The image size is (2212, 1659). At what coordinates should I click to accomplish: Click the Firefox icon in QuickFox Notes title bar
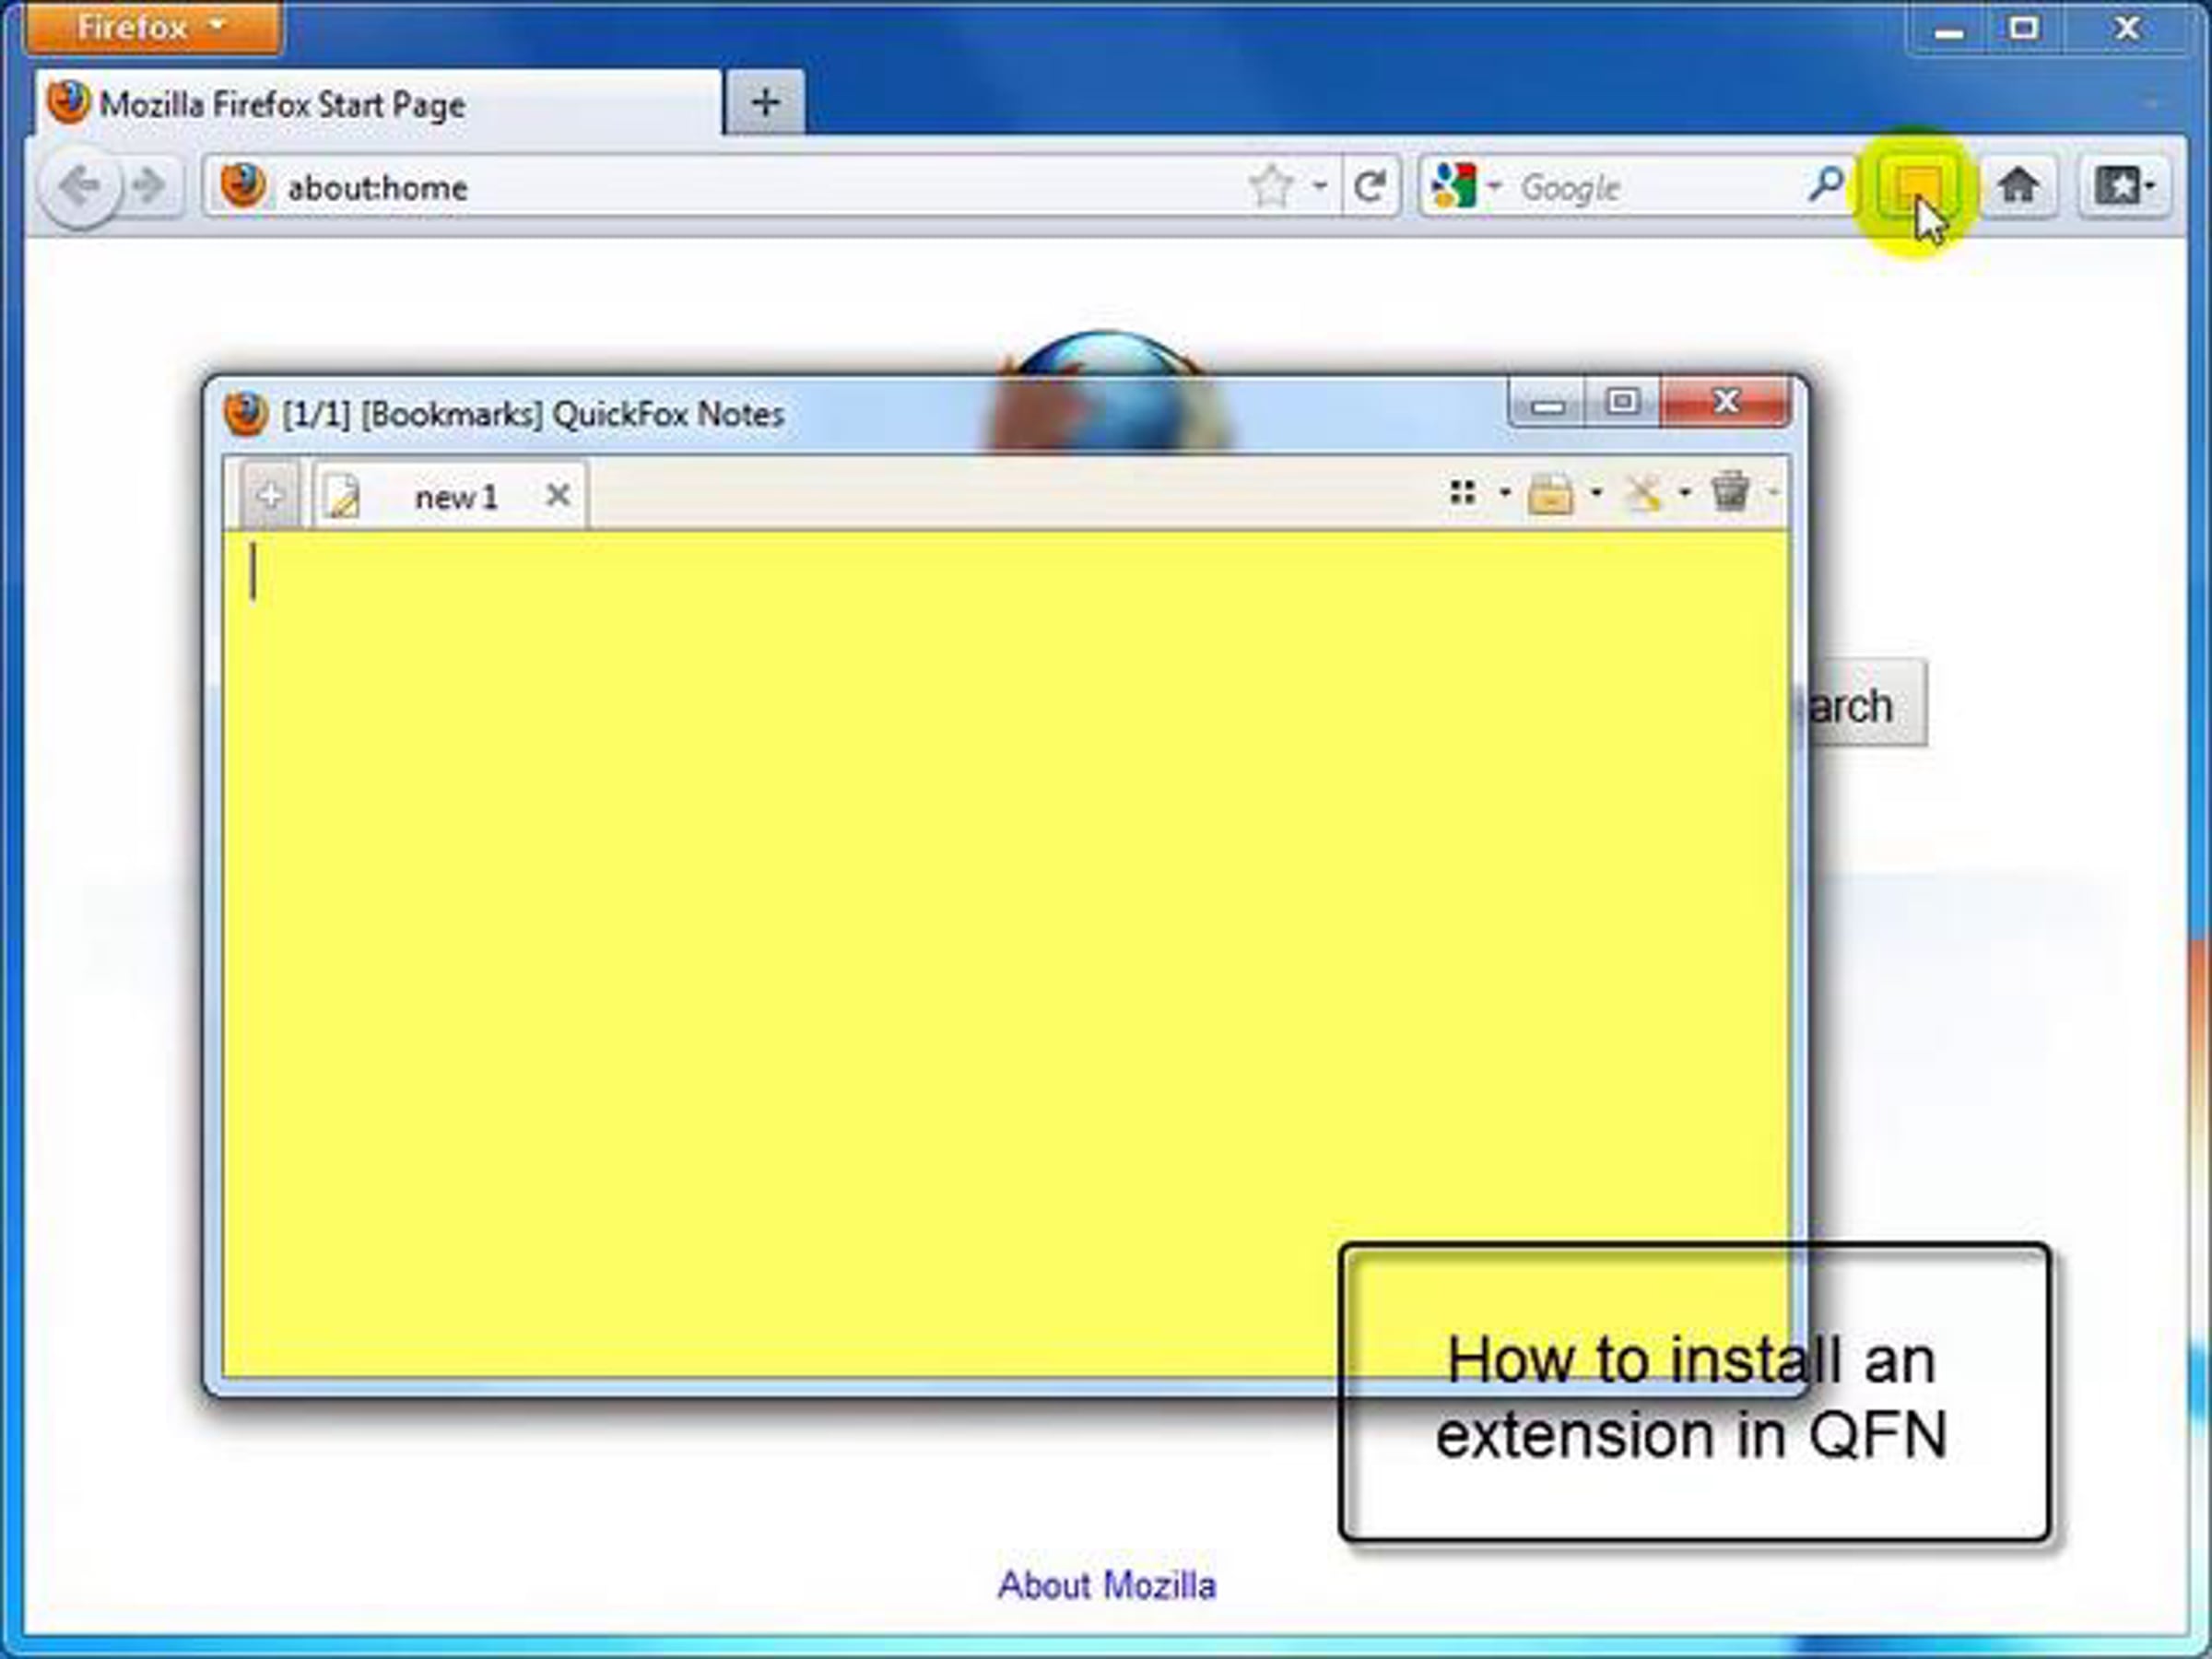(x=246, y=413)
